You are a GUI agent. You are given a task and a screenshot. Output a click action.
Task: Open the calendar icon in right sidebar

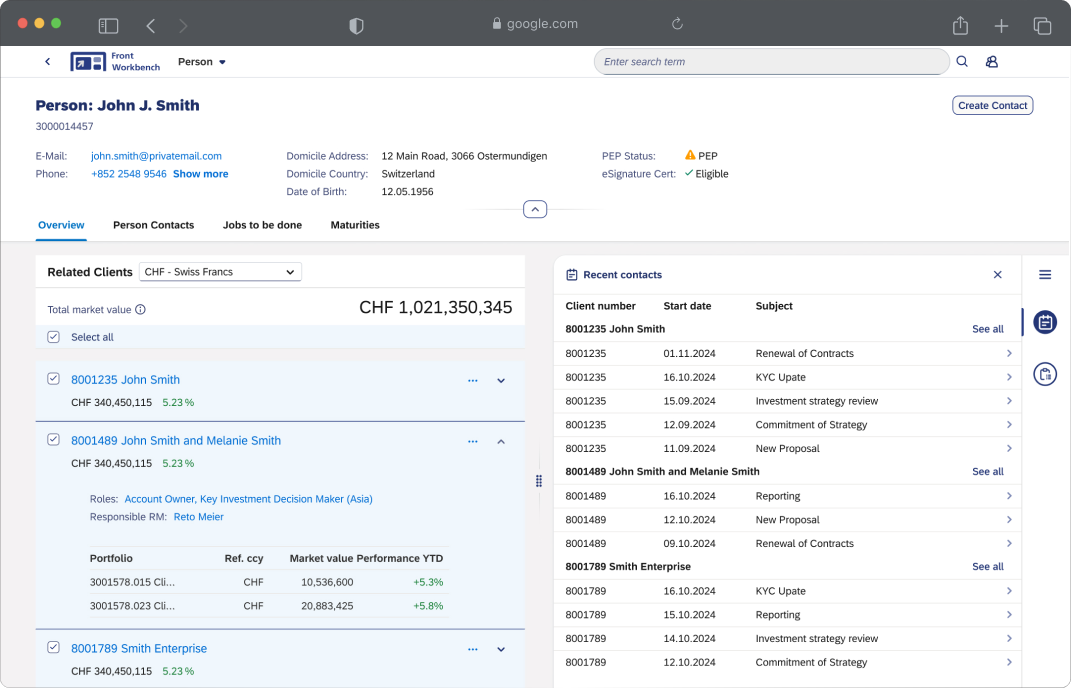(x=1045, y=322)
